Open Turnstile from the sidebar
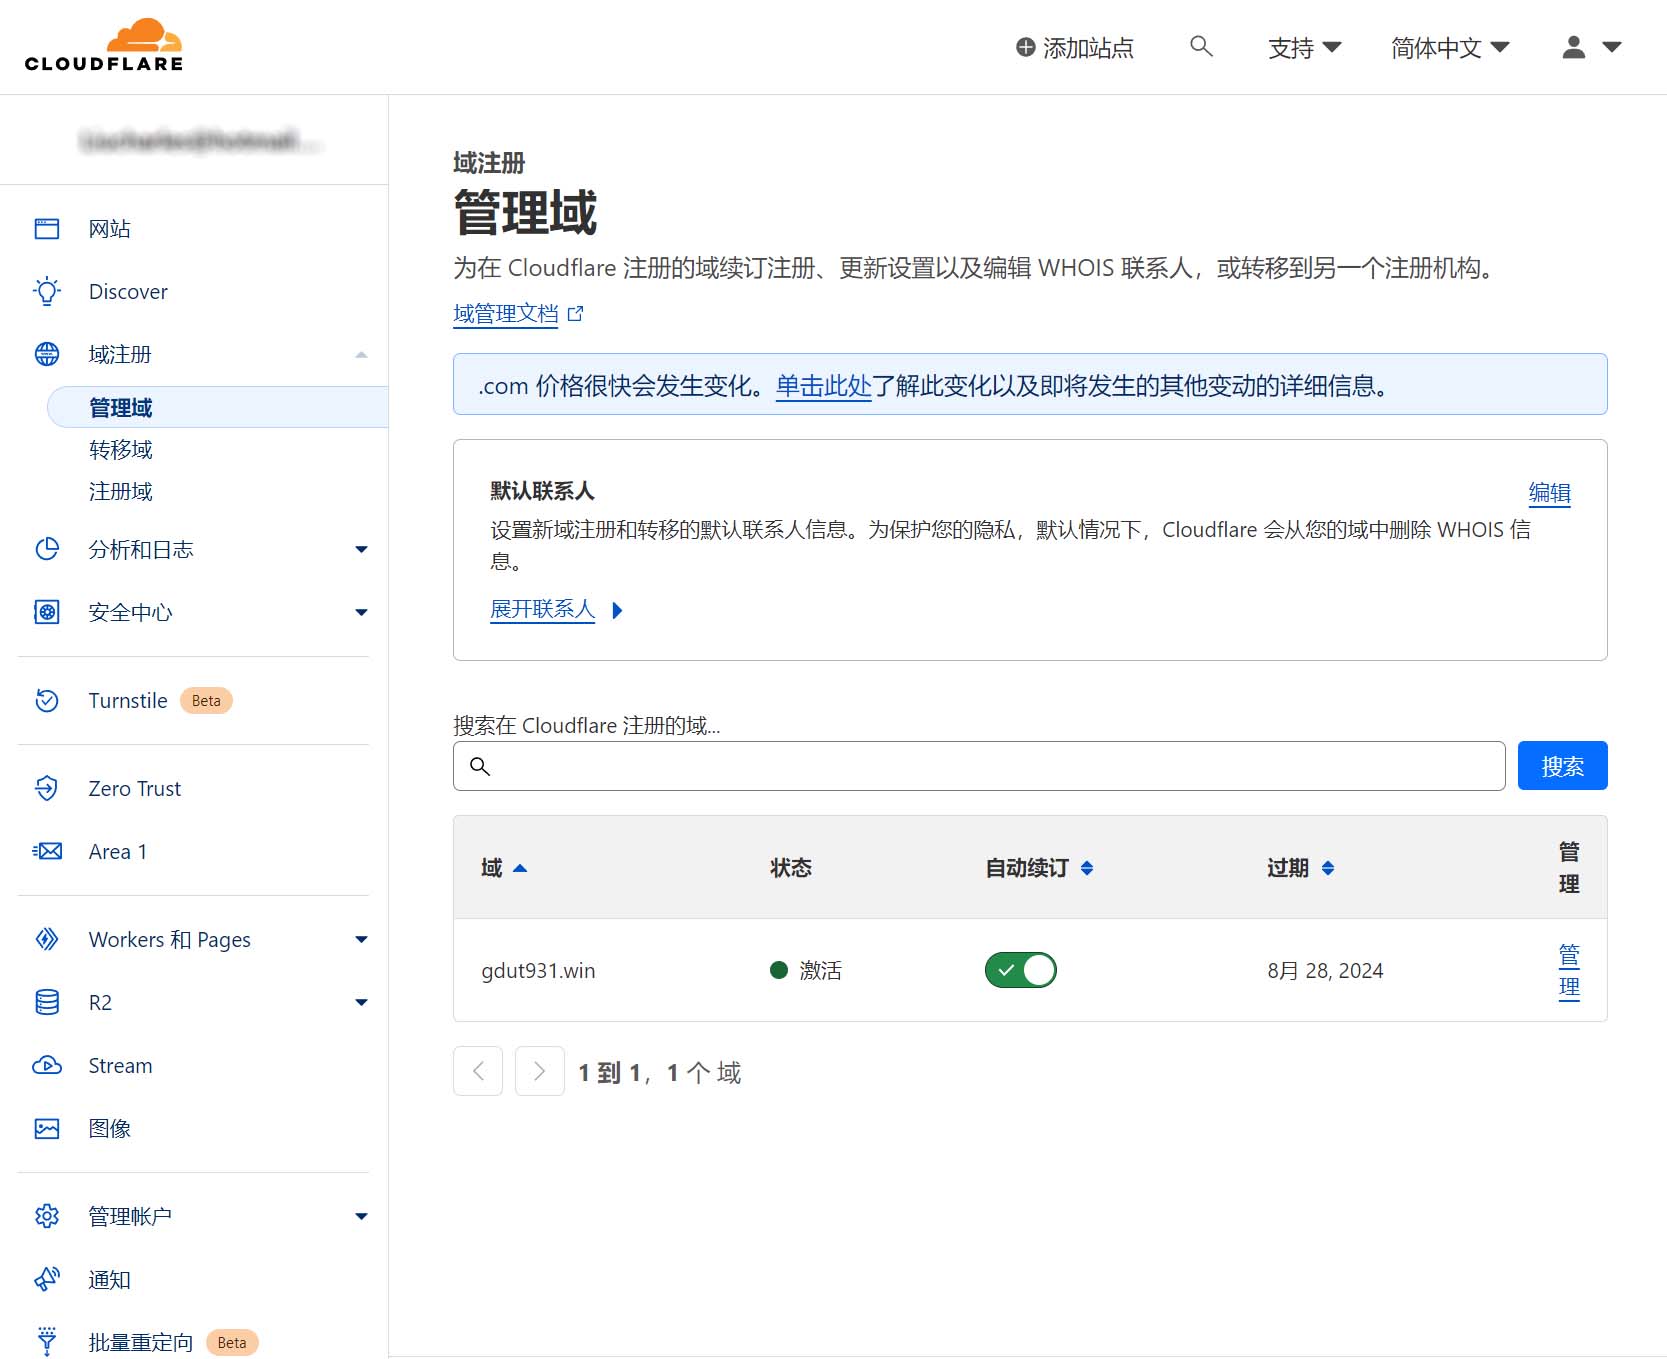1667x1359 pixels. 128,700
